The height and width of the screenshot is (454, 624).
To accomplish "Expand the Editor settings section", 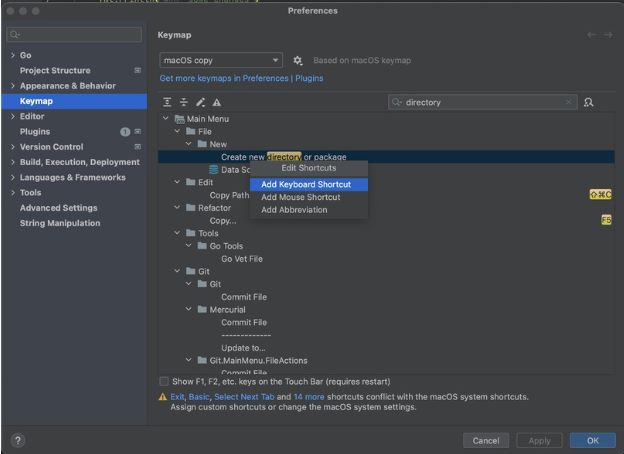I will point(12,116).
